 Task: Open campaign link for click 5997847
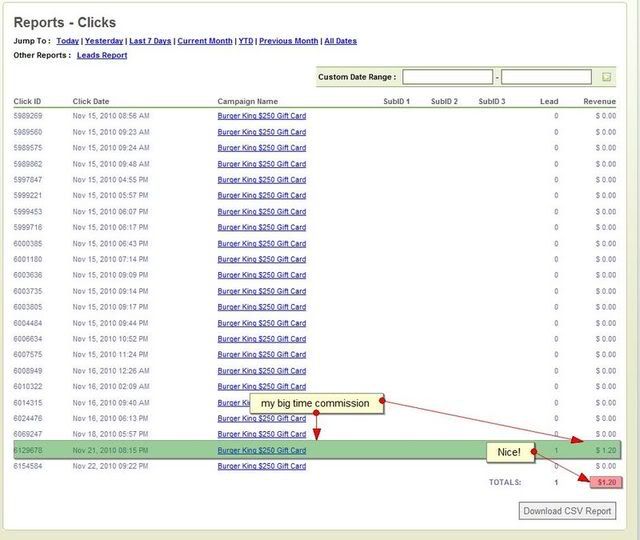[x=262, y=180]
